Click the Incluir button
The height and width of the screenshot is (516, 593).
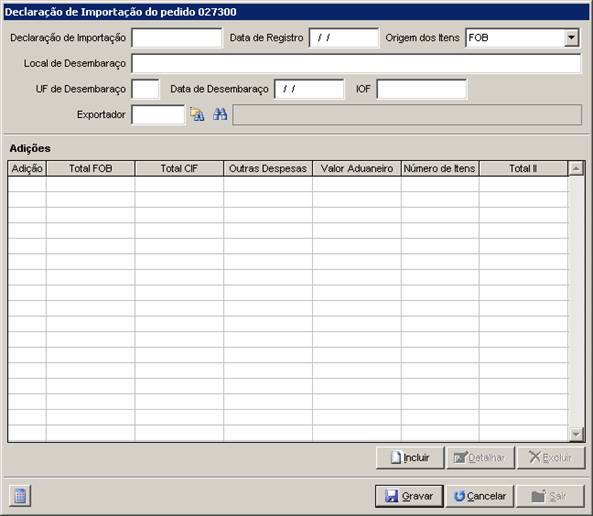point(410,458)
